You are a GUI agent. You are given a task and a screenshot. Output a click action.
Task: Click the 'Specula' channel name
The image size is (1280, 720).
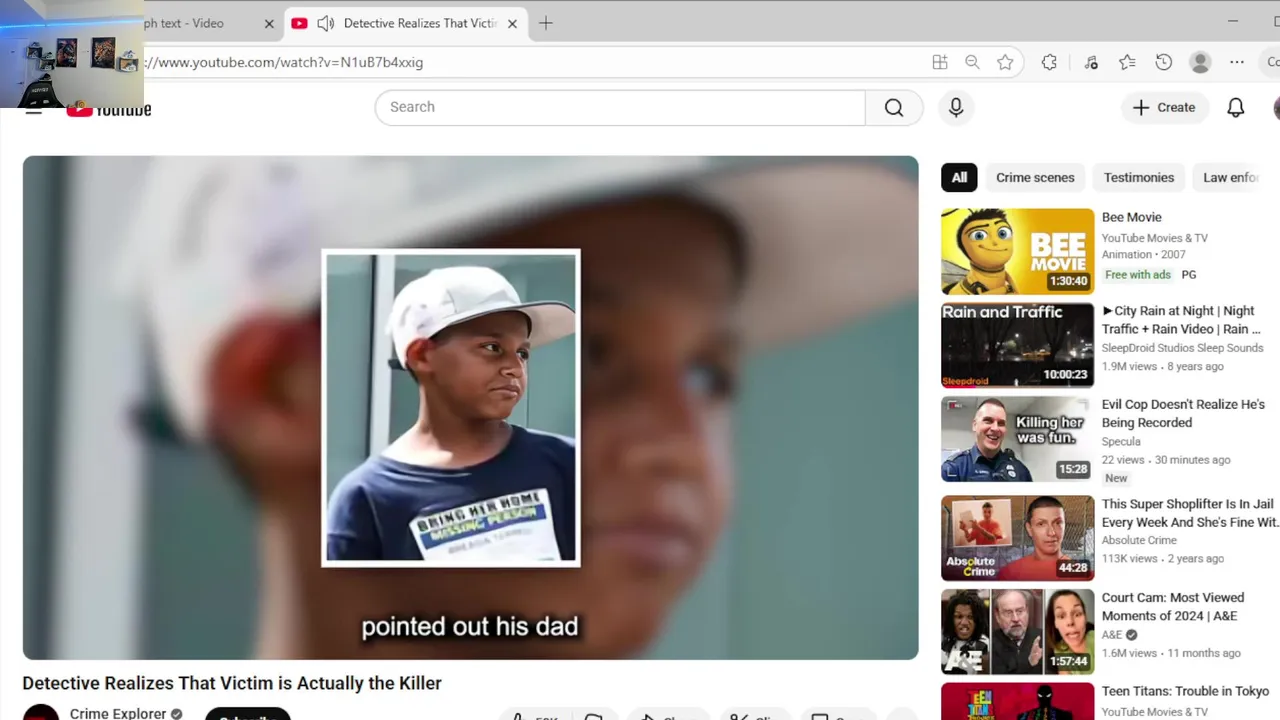(1121, 442)
